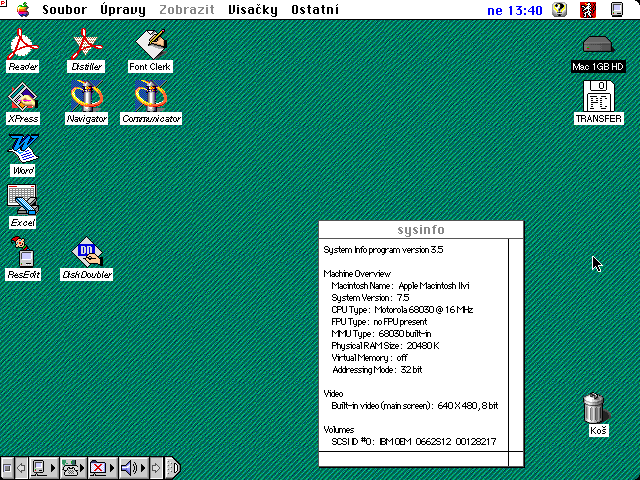Open the Apple menu

[x=23, y=10]
